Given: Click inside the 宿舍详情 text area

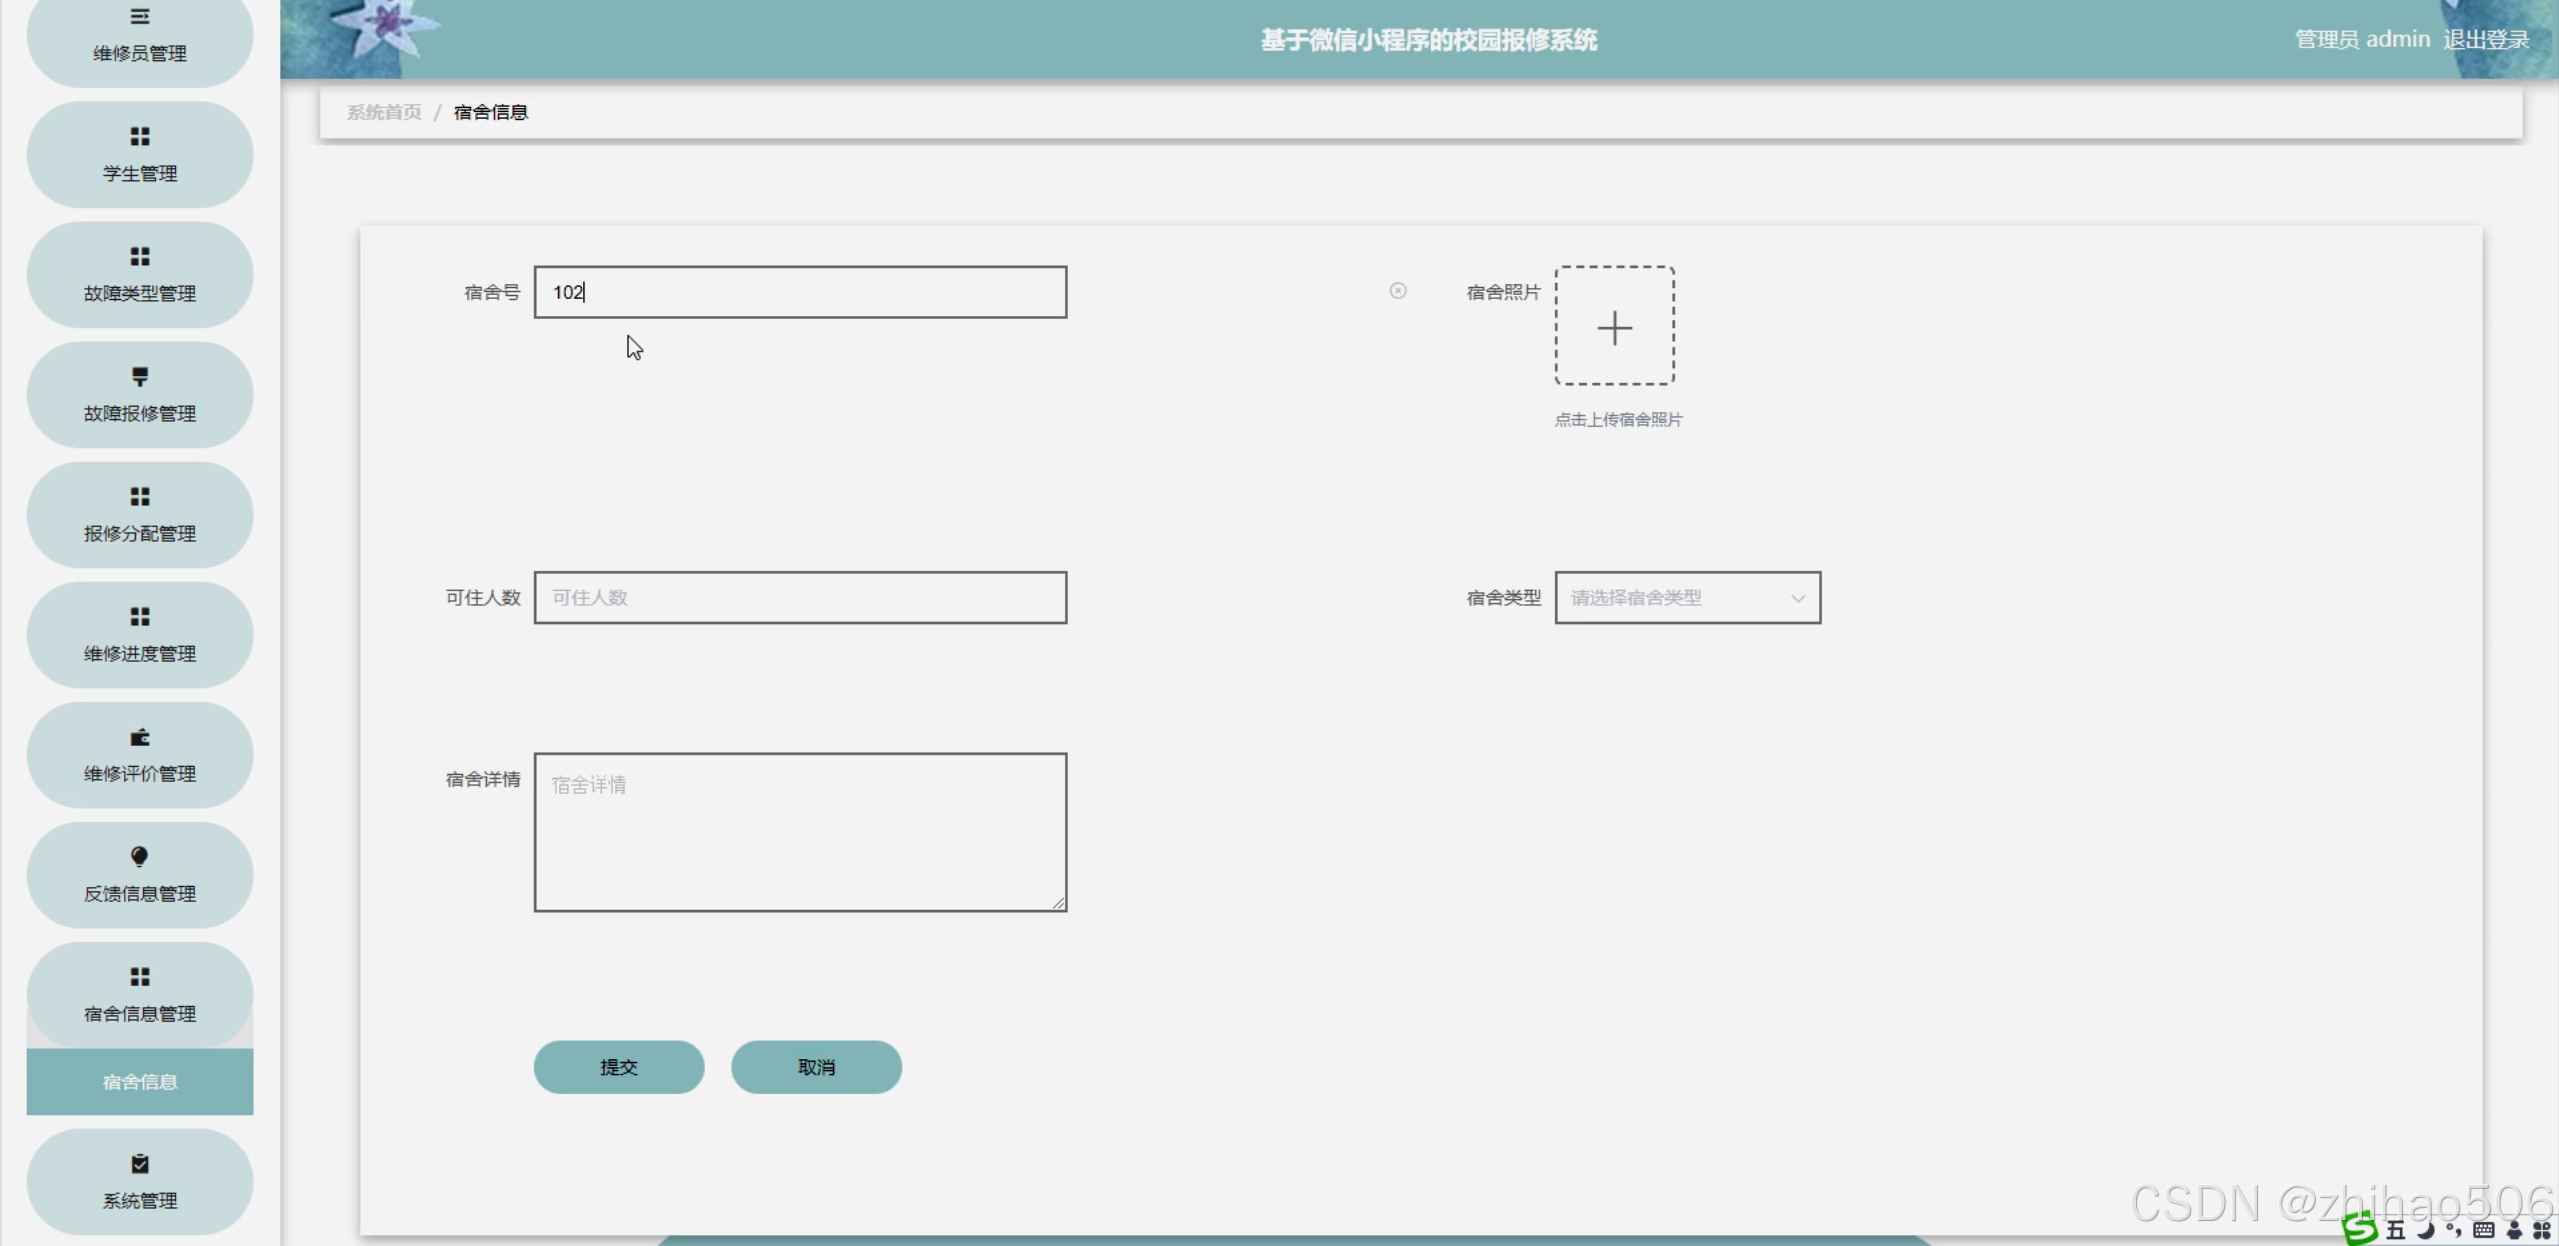Looking at the screenshot, I should tap(800, 832).
